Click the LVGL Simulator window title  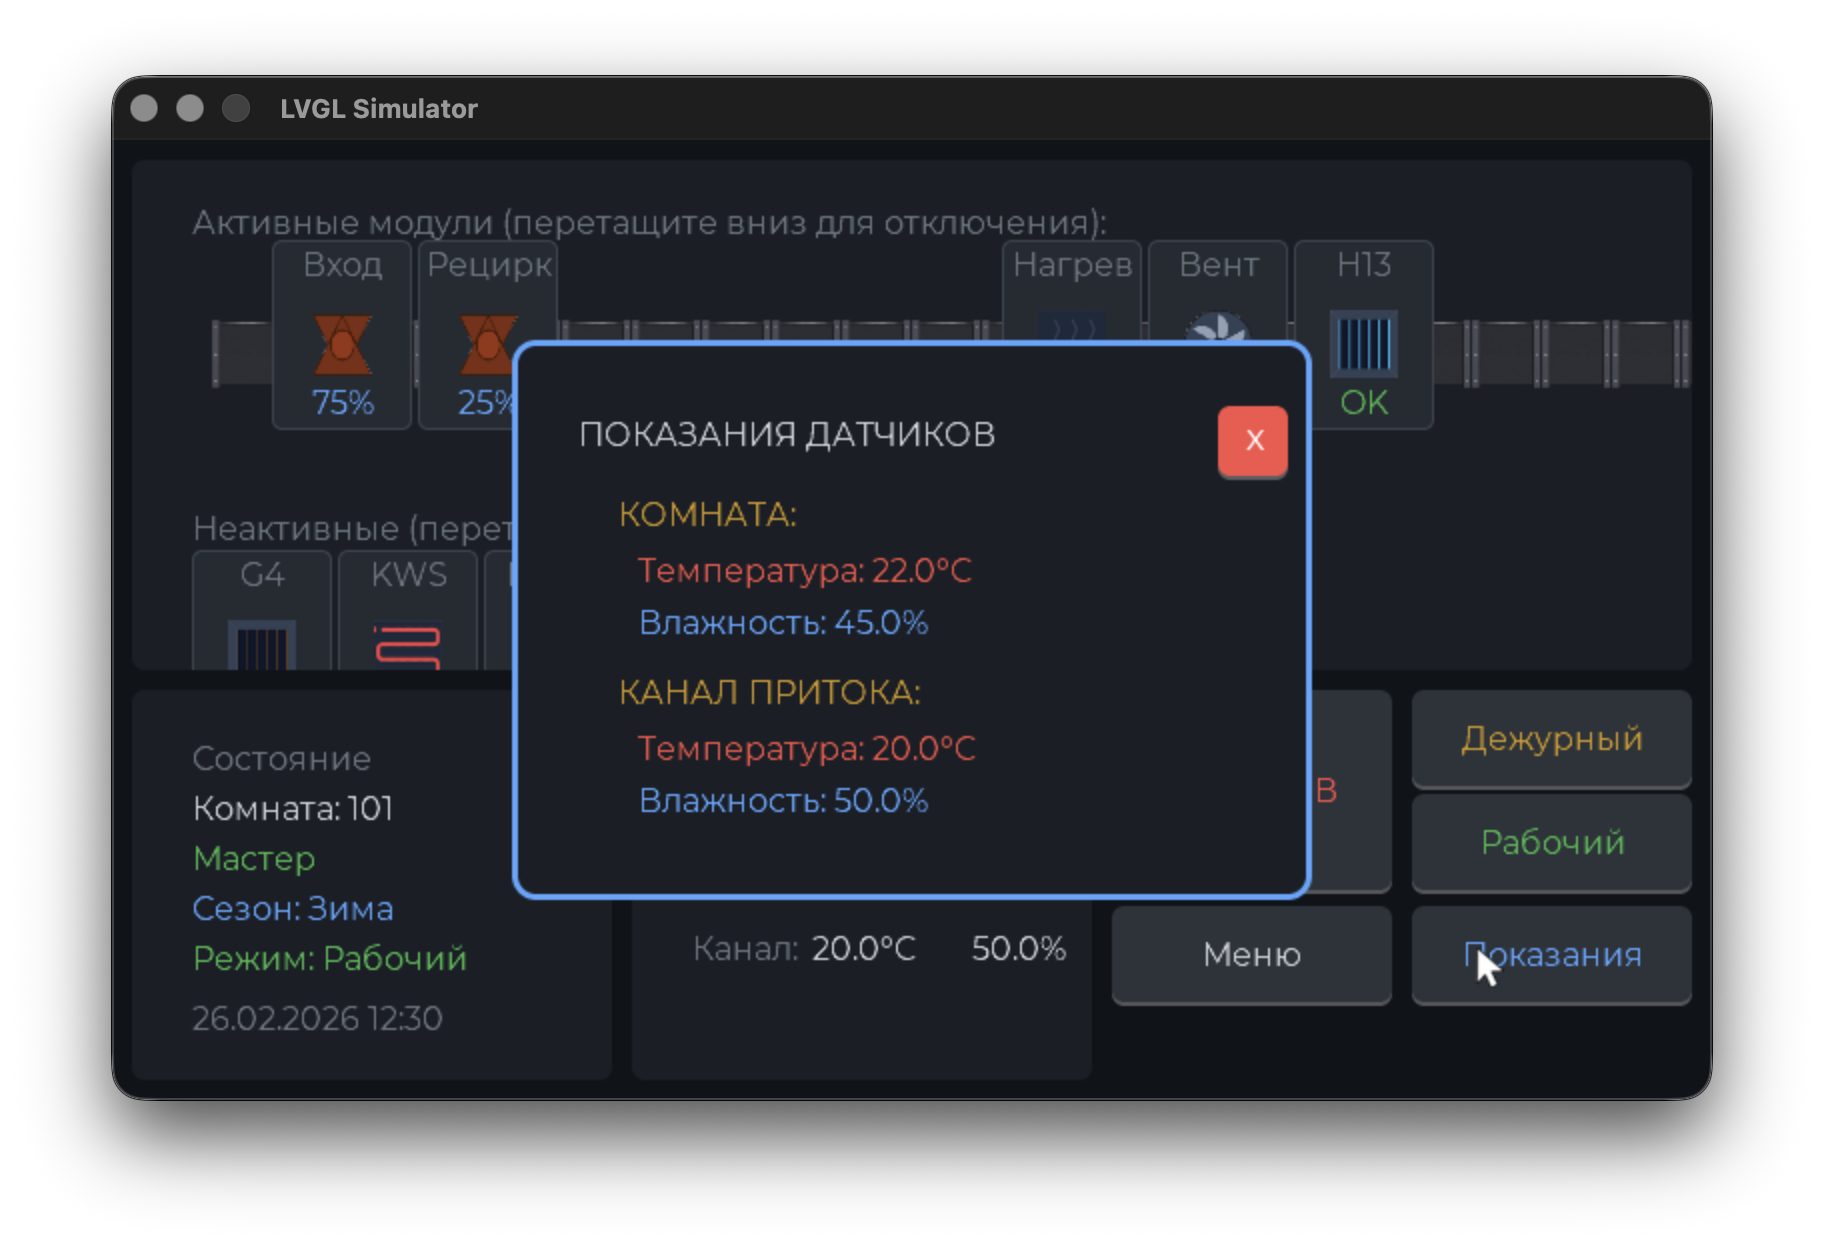click(x=379, y=109)
